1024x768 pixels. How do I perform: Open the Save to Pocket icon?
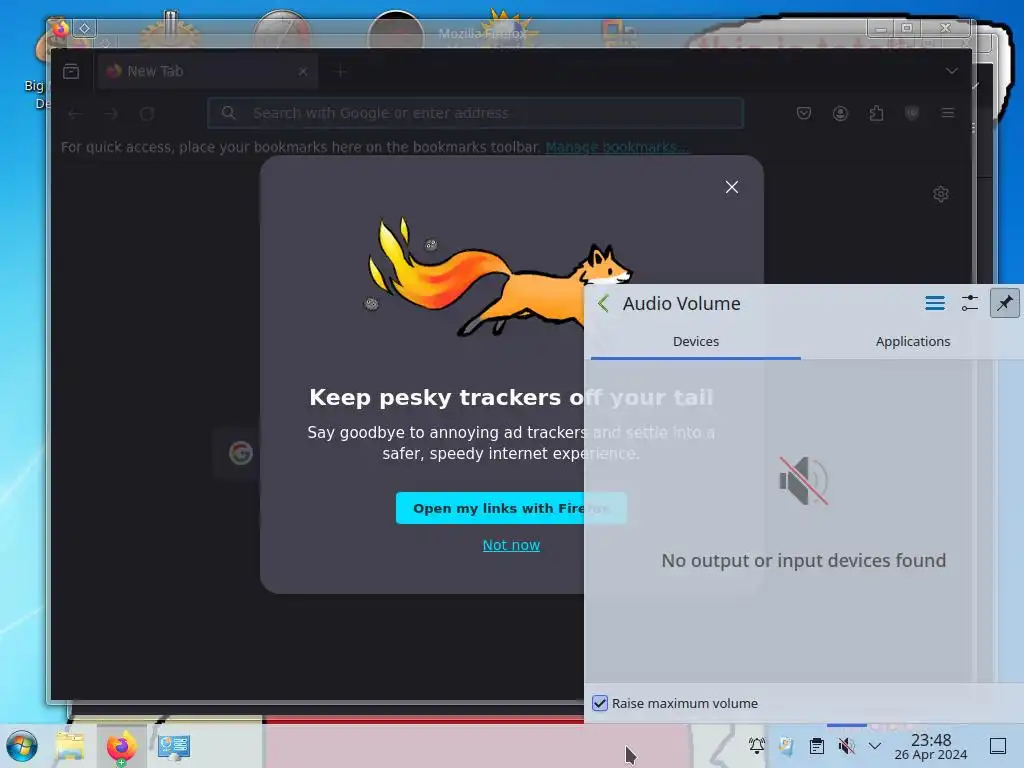coord(804,114)
